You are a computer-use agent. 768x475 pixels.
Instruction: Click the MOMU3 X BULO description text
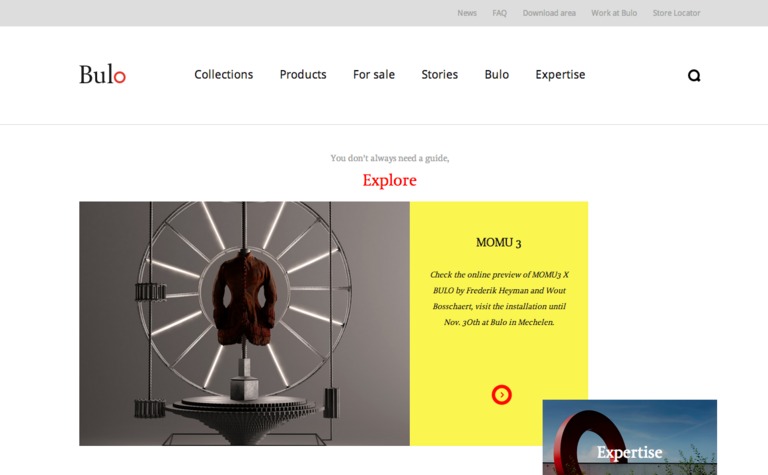pyautogui.click(x=499, y=298)
